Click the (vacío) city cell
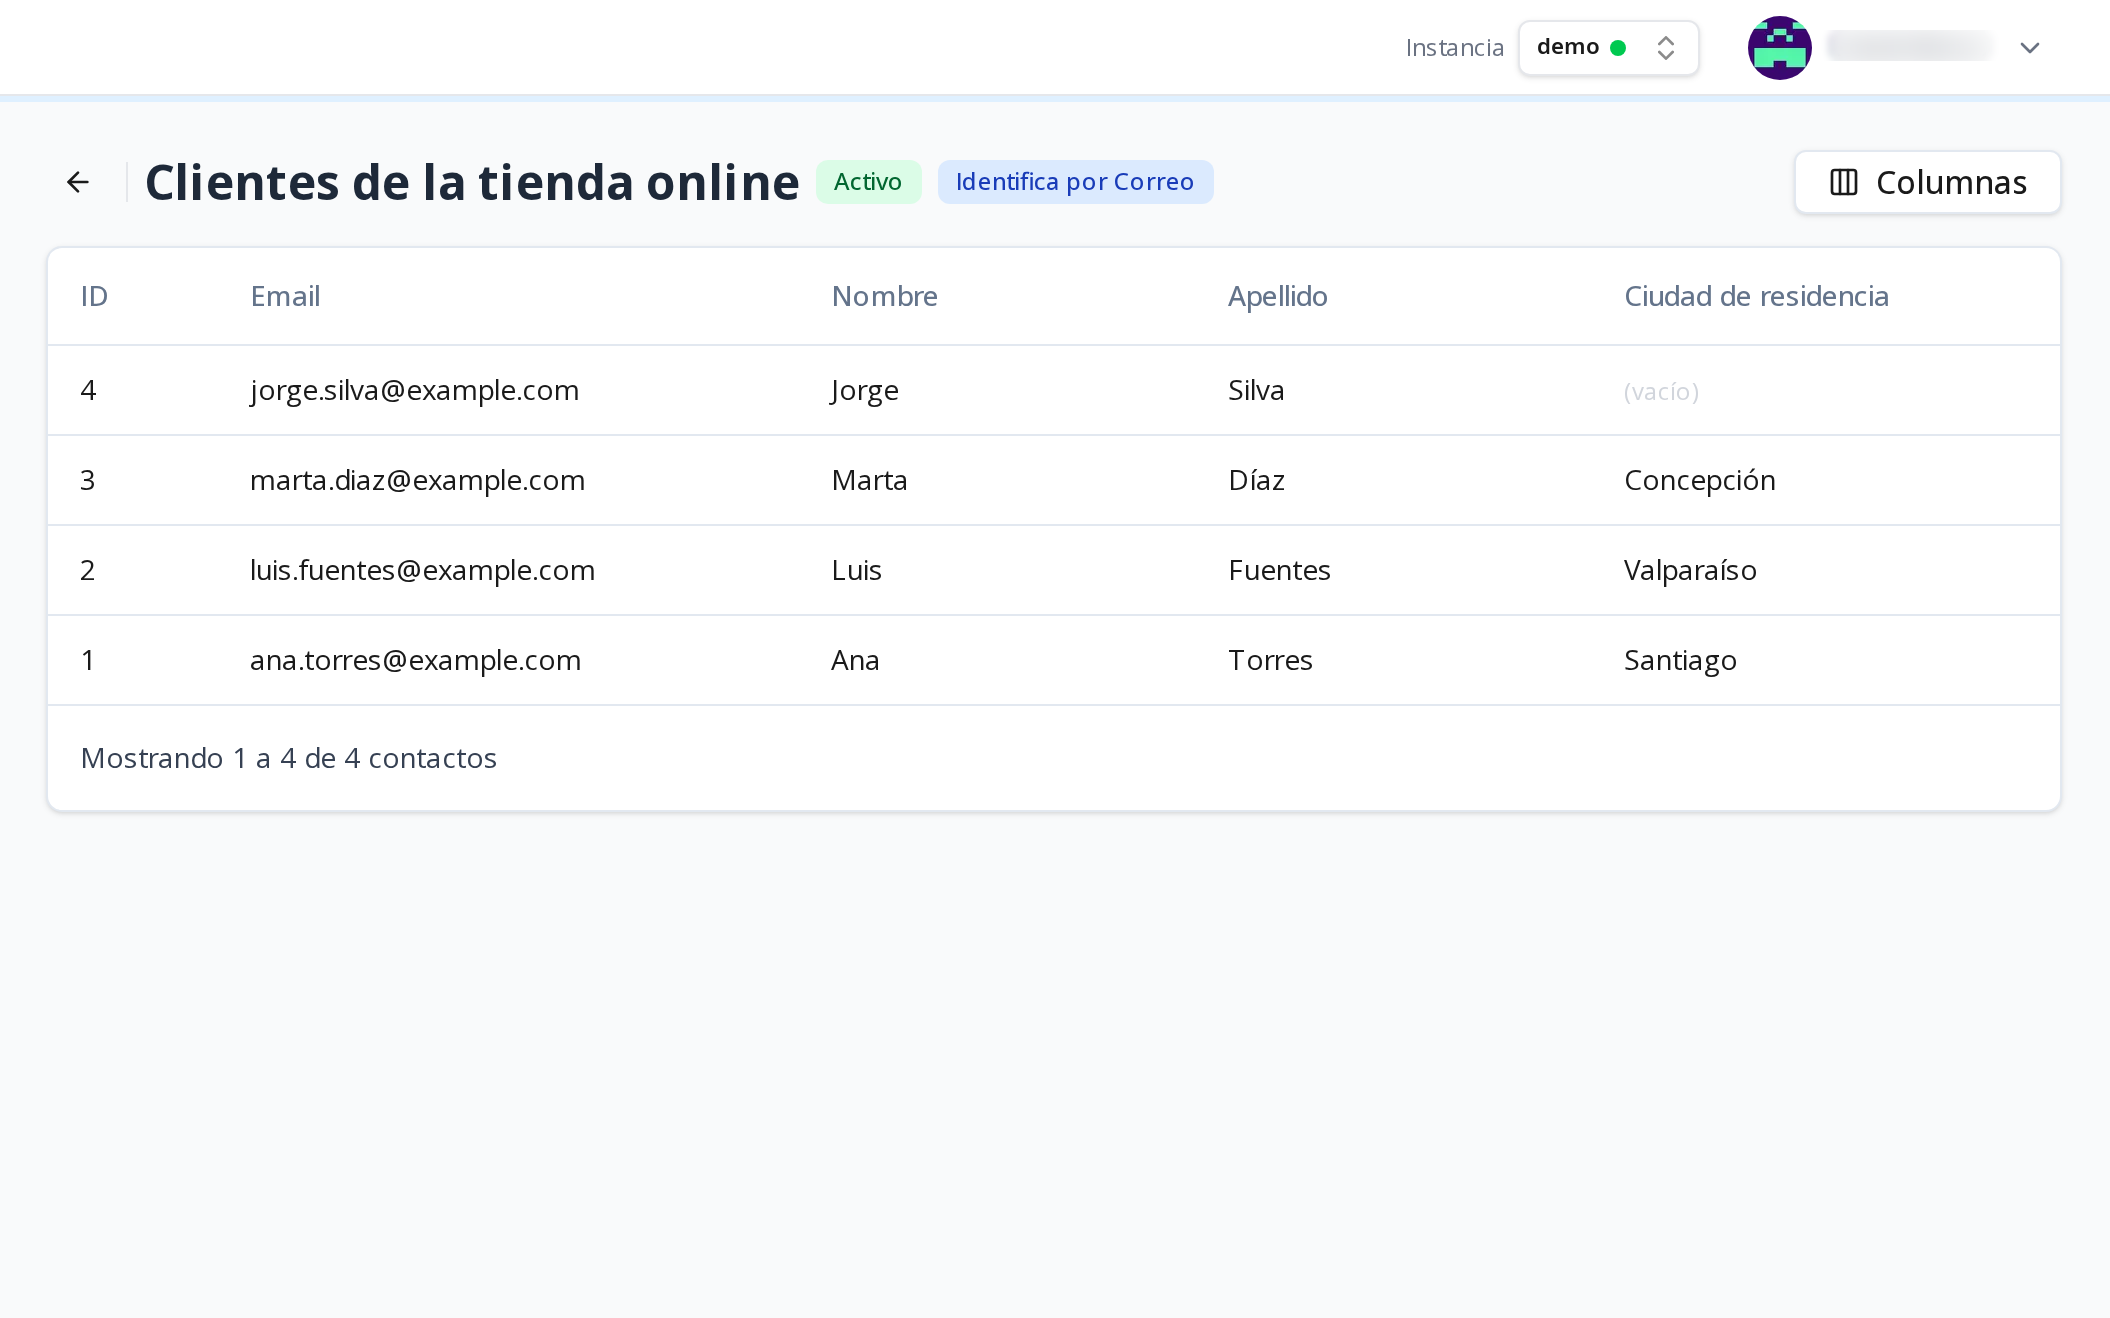The image size is (2110, 1318). pos(1661,391)
